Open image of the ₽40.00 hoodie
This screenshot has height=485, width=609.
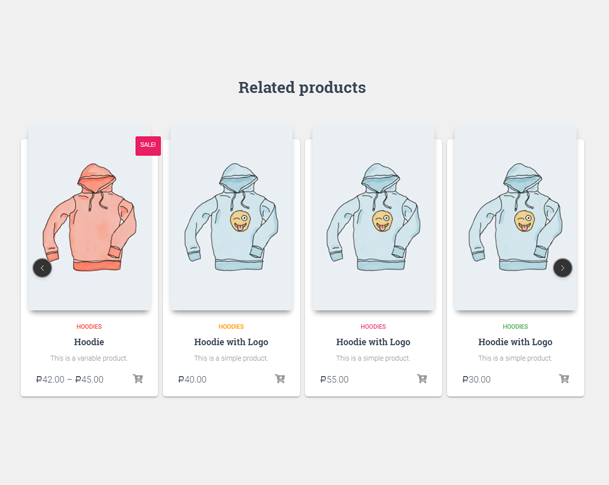[x=231, y=217]
